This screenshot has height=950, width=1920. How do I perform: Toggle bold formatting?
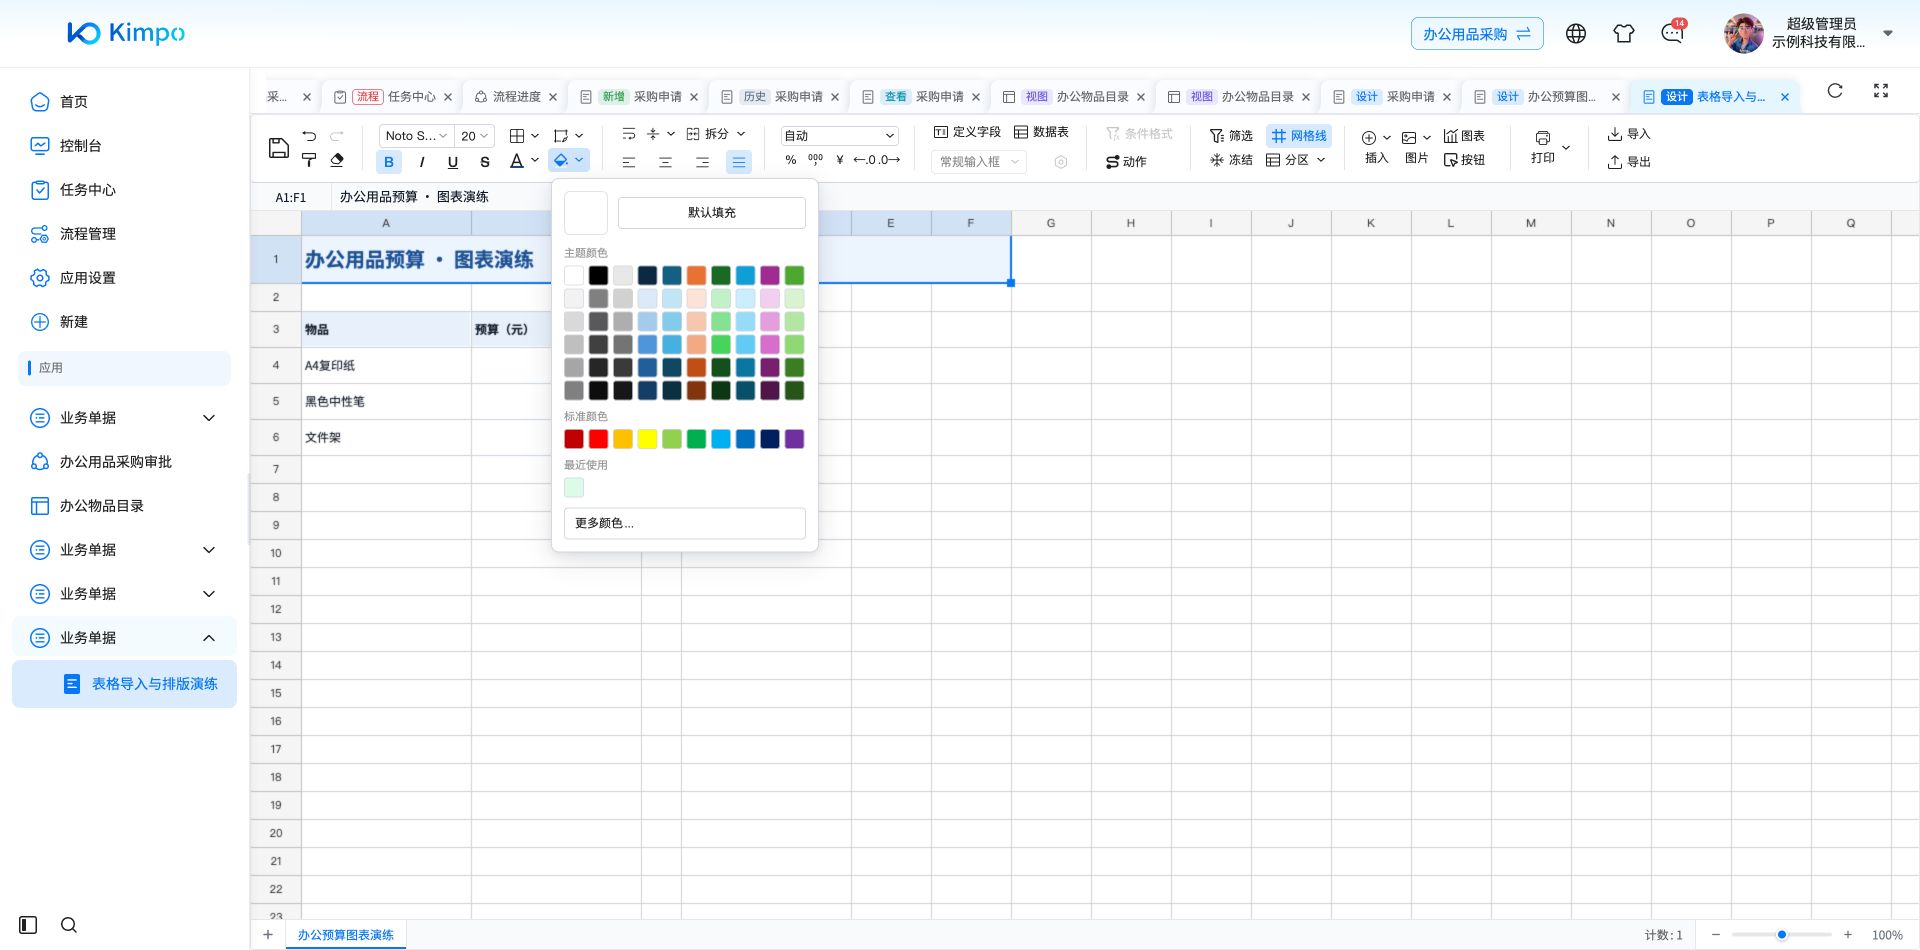[389, 162]
